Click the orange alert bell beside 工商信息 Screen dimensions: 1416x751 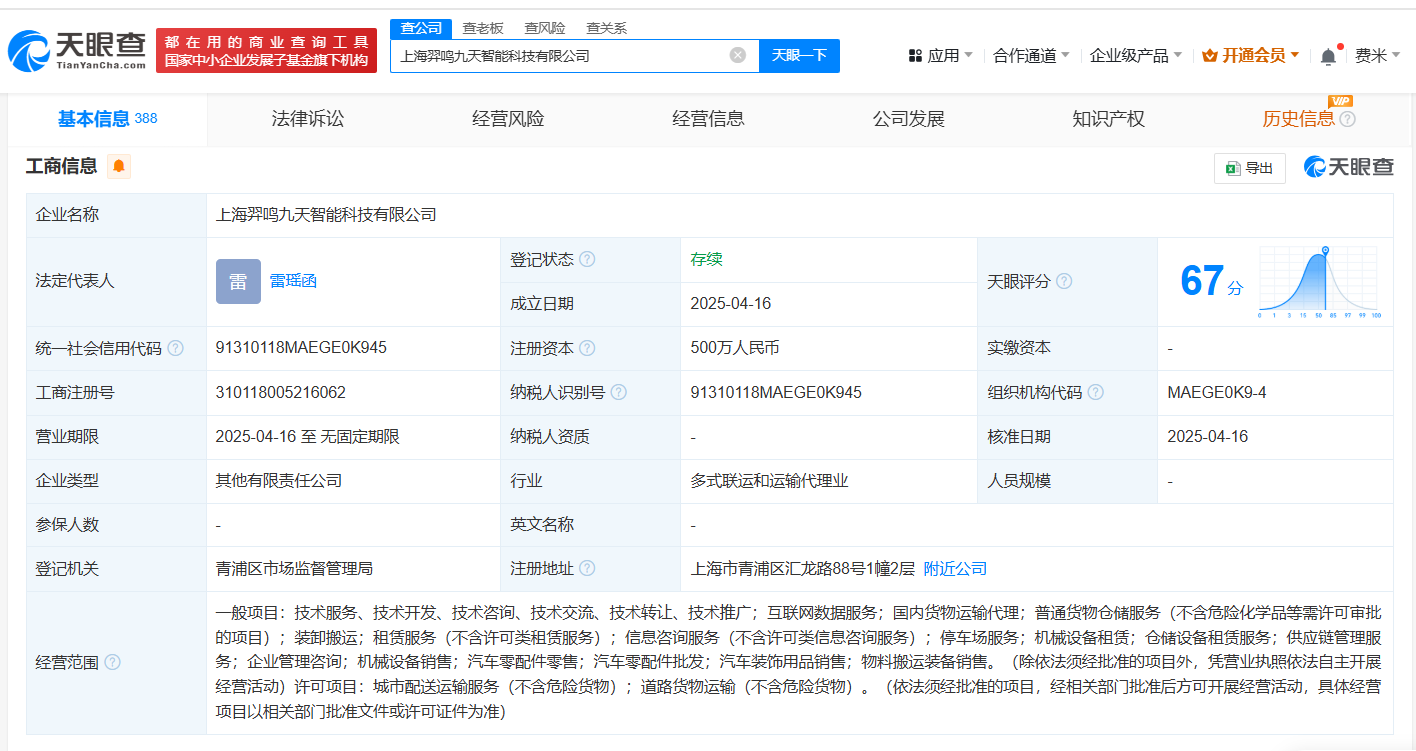pos(119,167)
